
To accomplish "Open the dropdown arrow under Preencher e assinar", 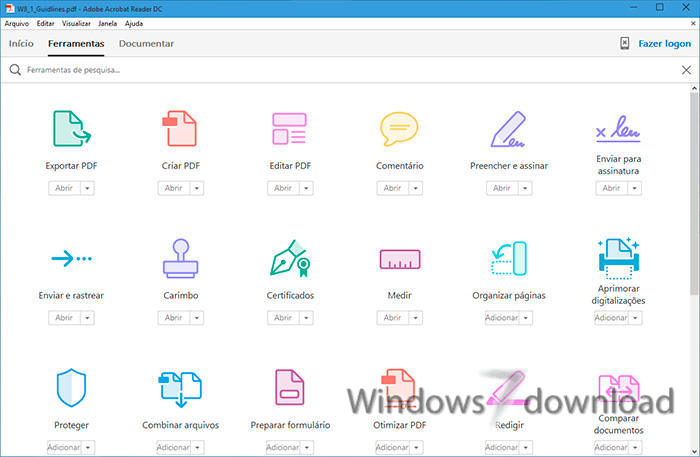I will (x=525, y=188).
